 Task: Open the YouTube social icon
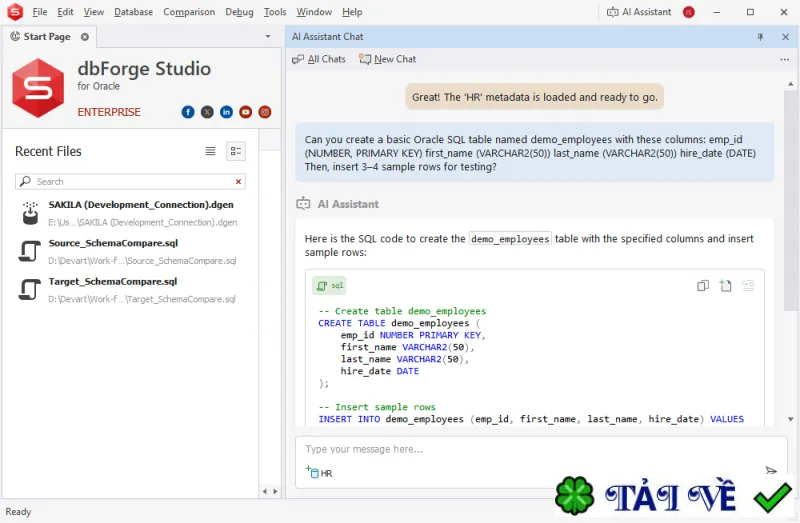pos(245,112)
